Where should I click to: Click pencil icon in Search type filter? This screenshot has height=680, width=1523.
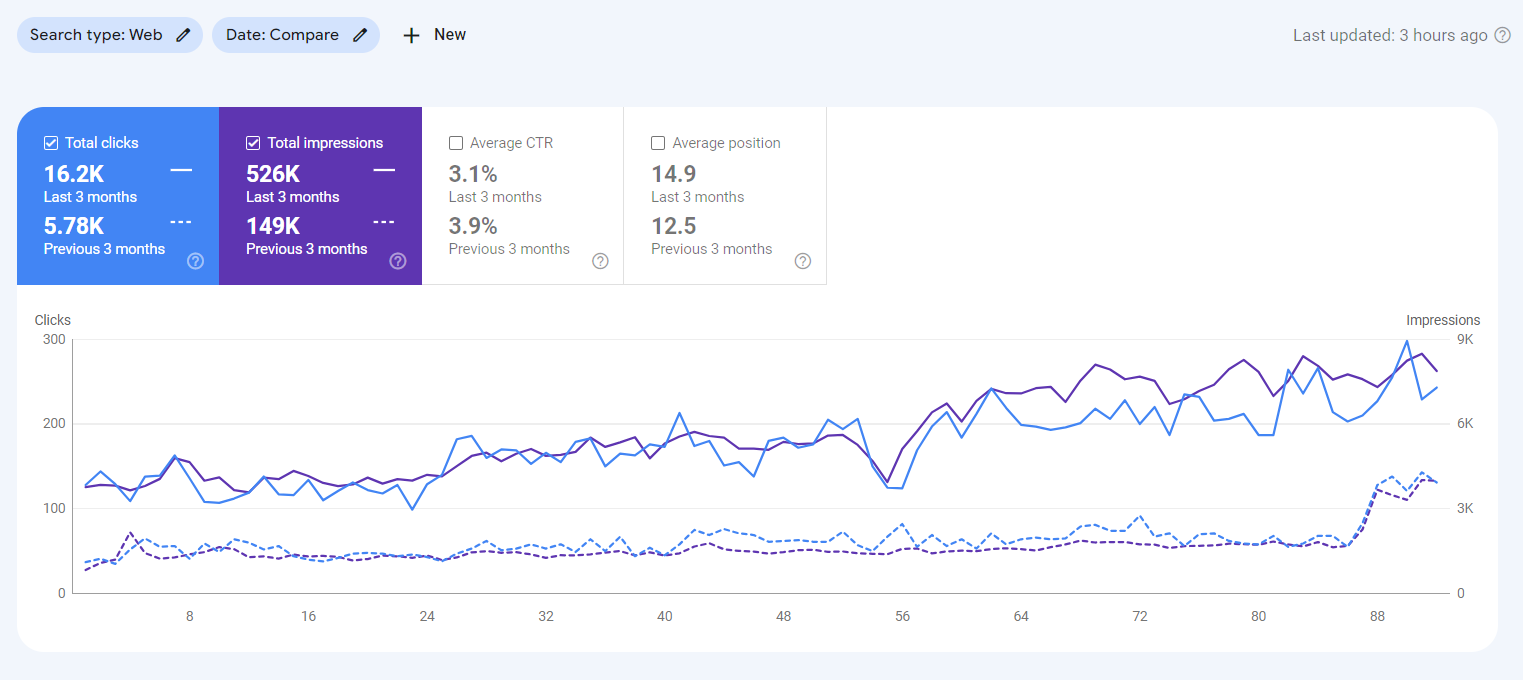(182, 35)
